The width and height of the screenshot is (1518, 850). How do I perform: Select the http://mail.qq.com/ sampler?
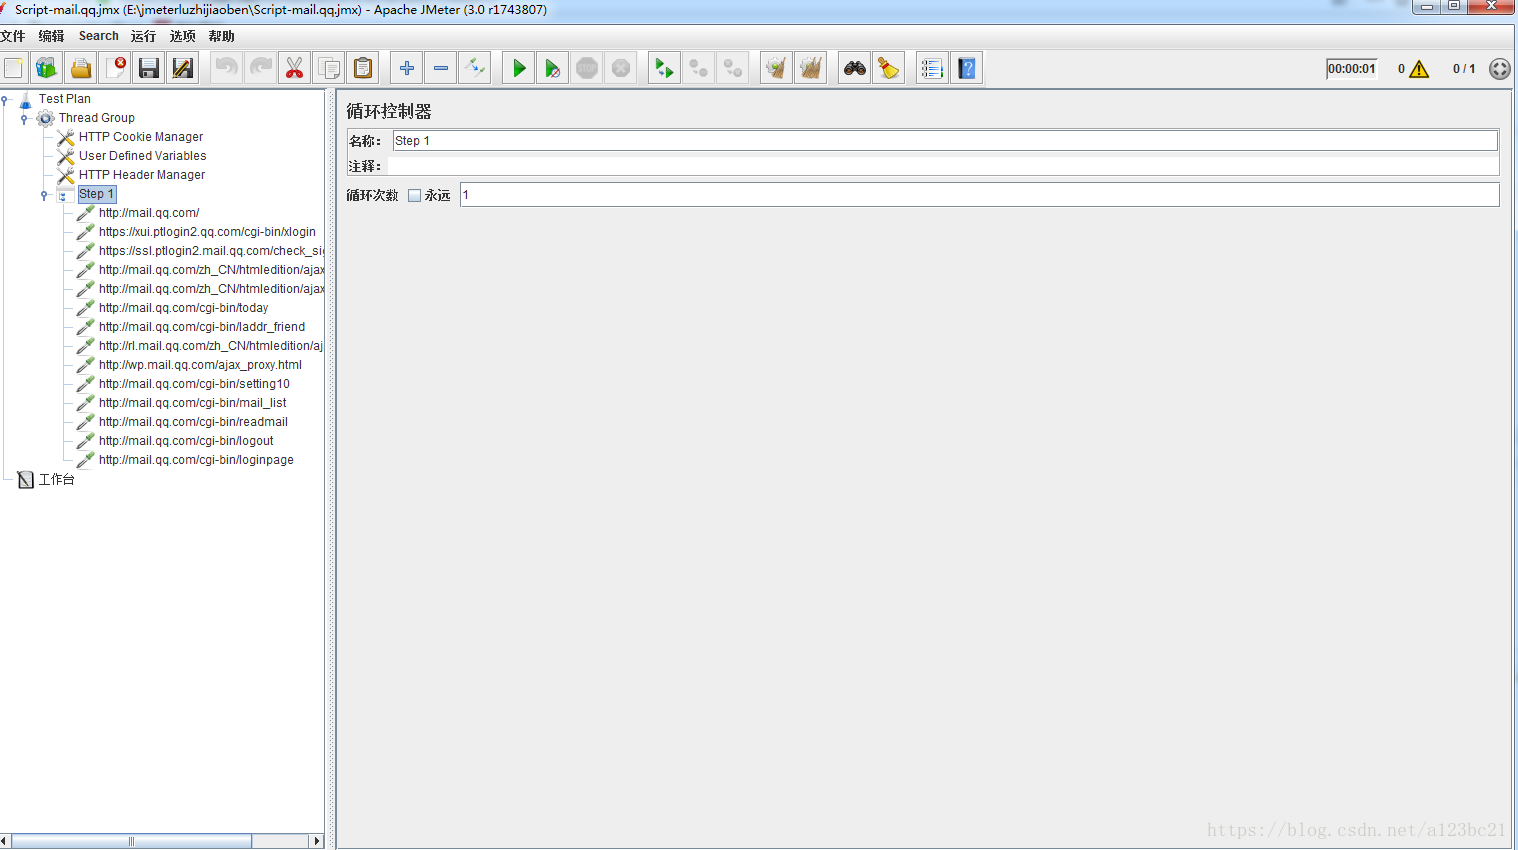(x=149, y=213)
